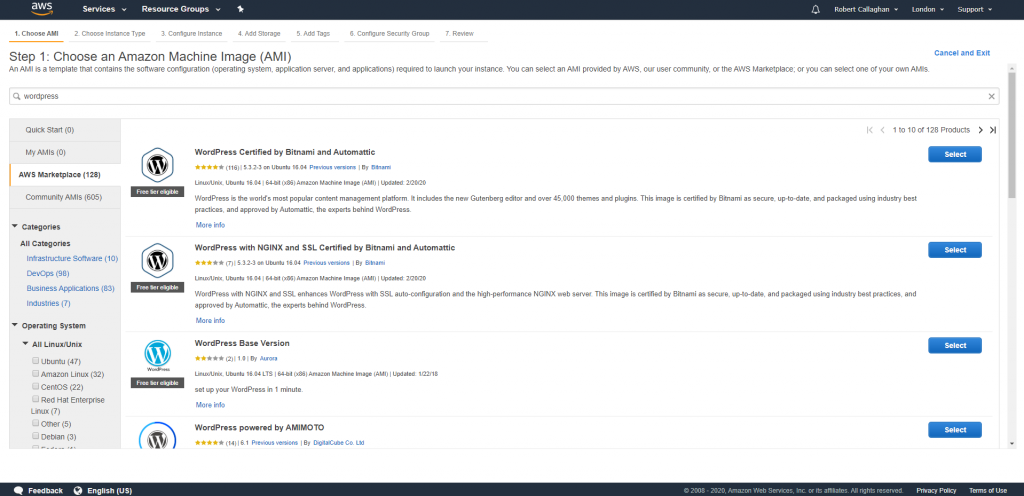Open the Quick Start (0) tab
This screenshot has height=496, width=1024.
65,130
